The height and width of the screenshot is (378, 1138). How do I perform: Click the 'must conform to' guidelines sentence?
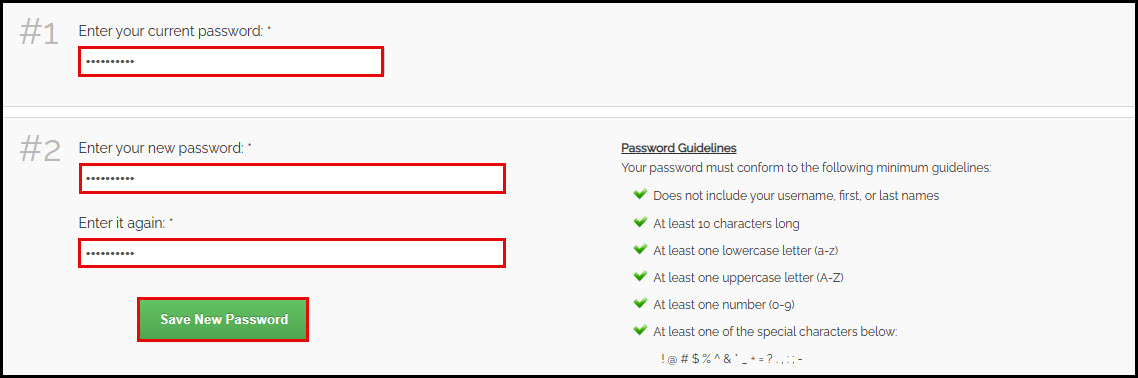click(x=806, y=168)
